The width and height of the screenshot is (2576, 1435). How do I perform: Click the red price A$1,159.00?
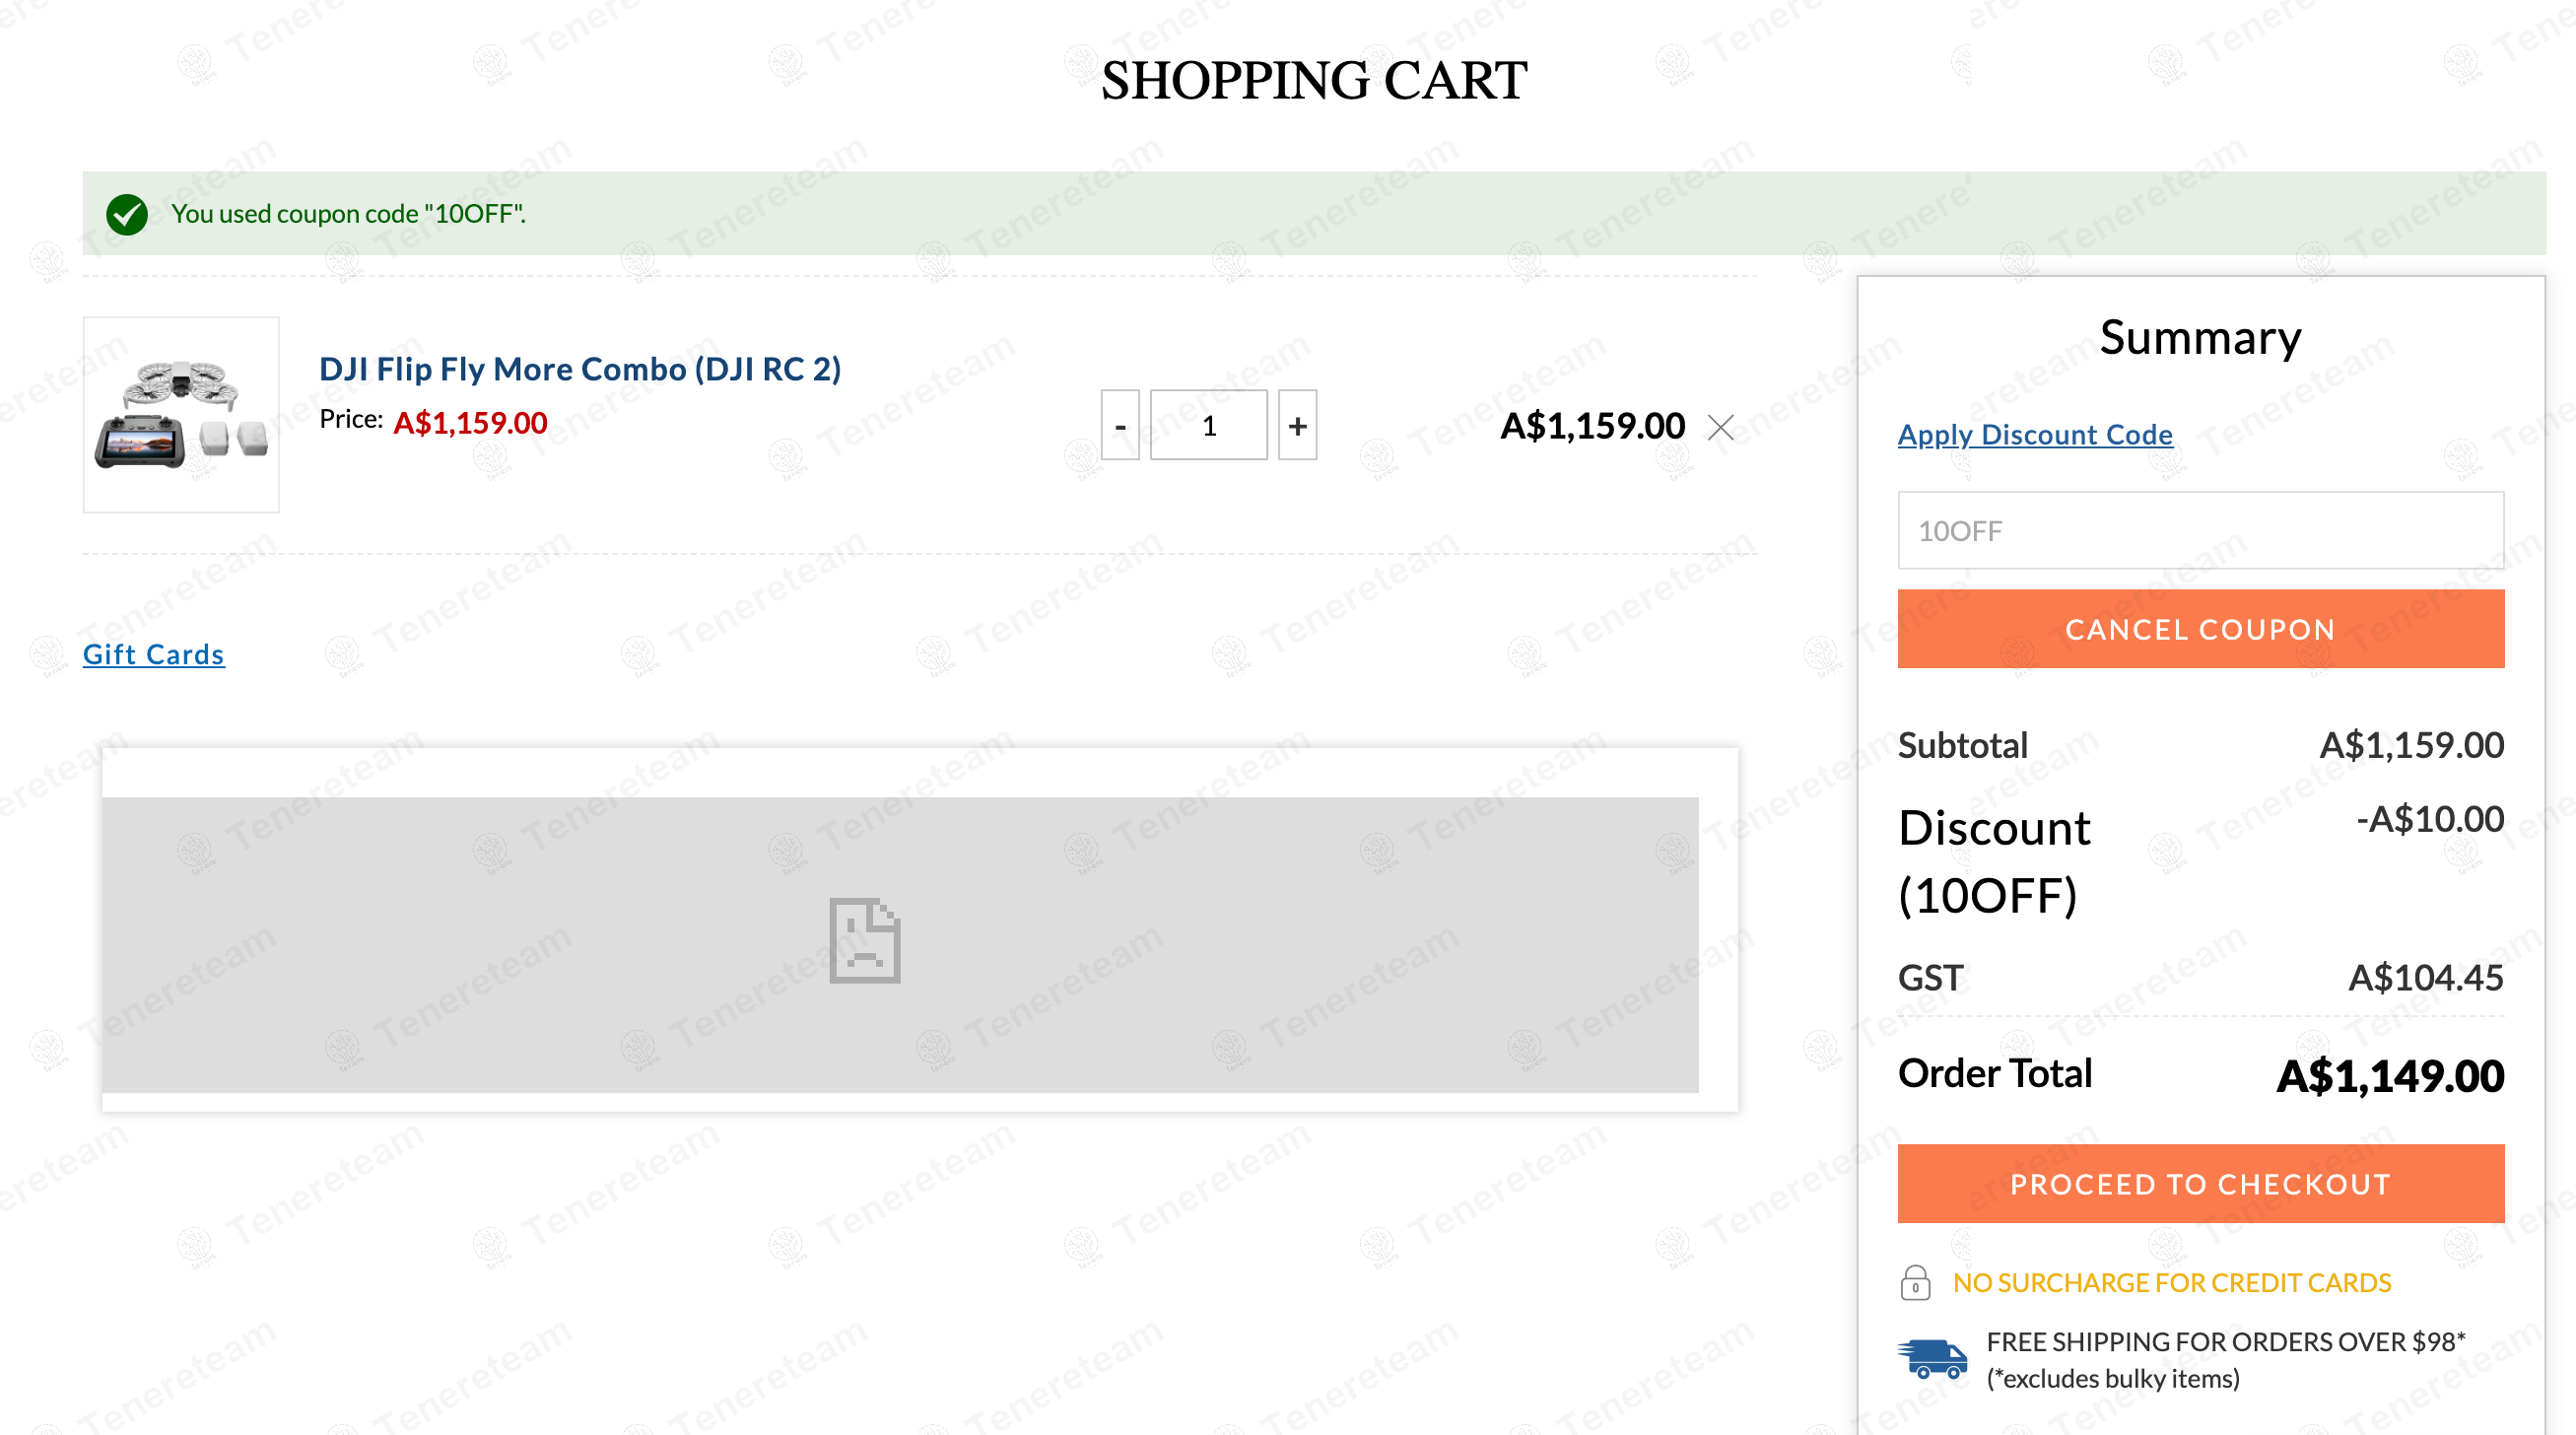tap(470, 422)
